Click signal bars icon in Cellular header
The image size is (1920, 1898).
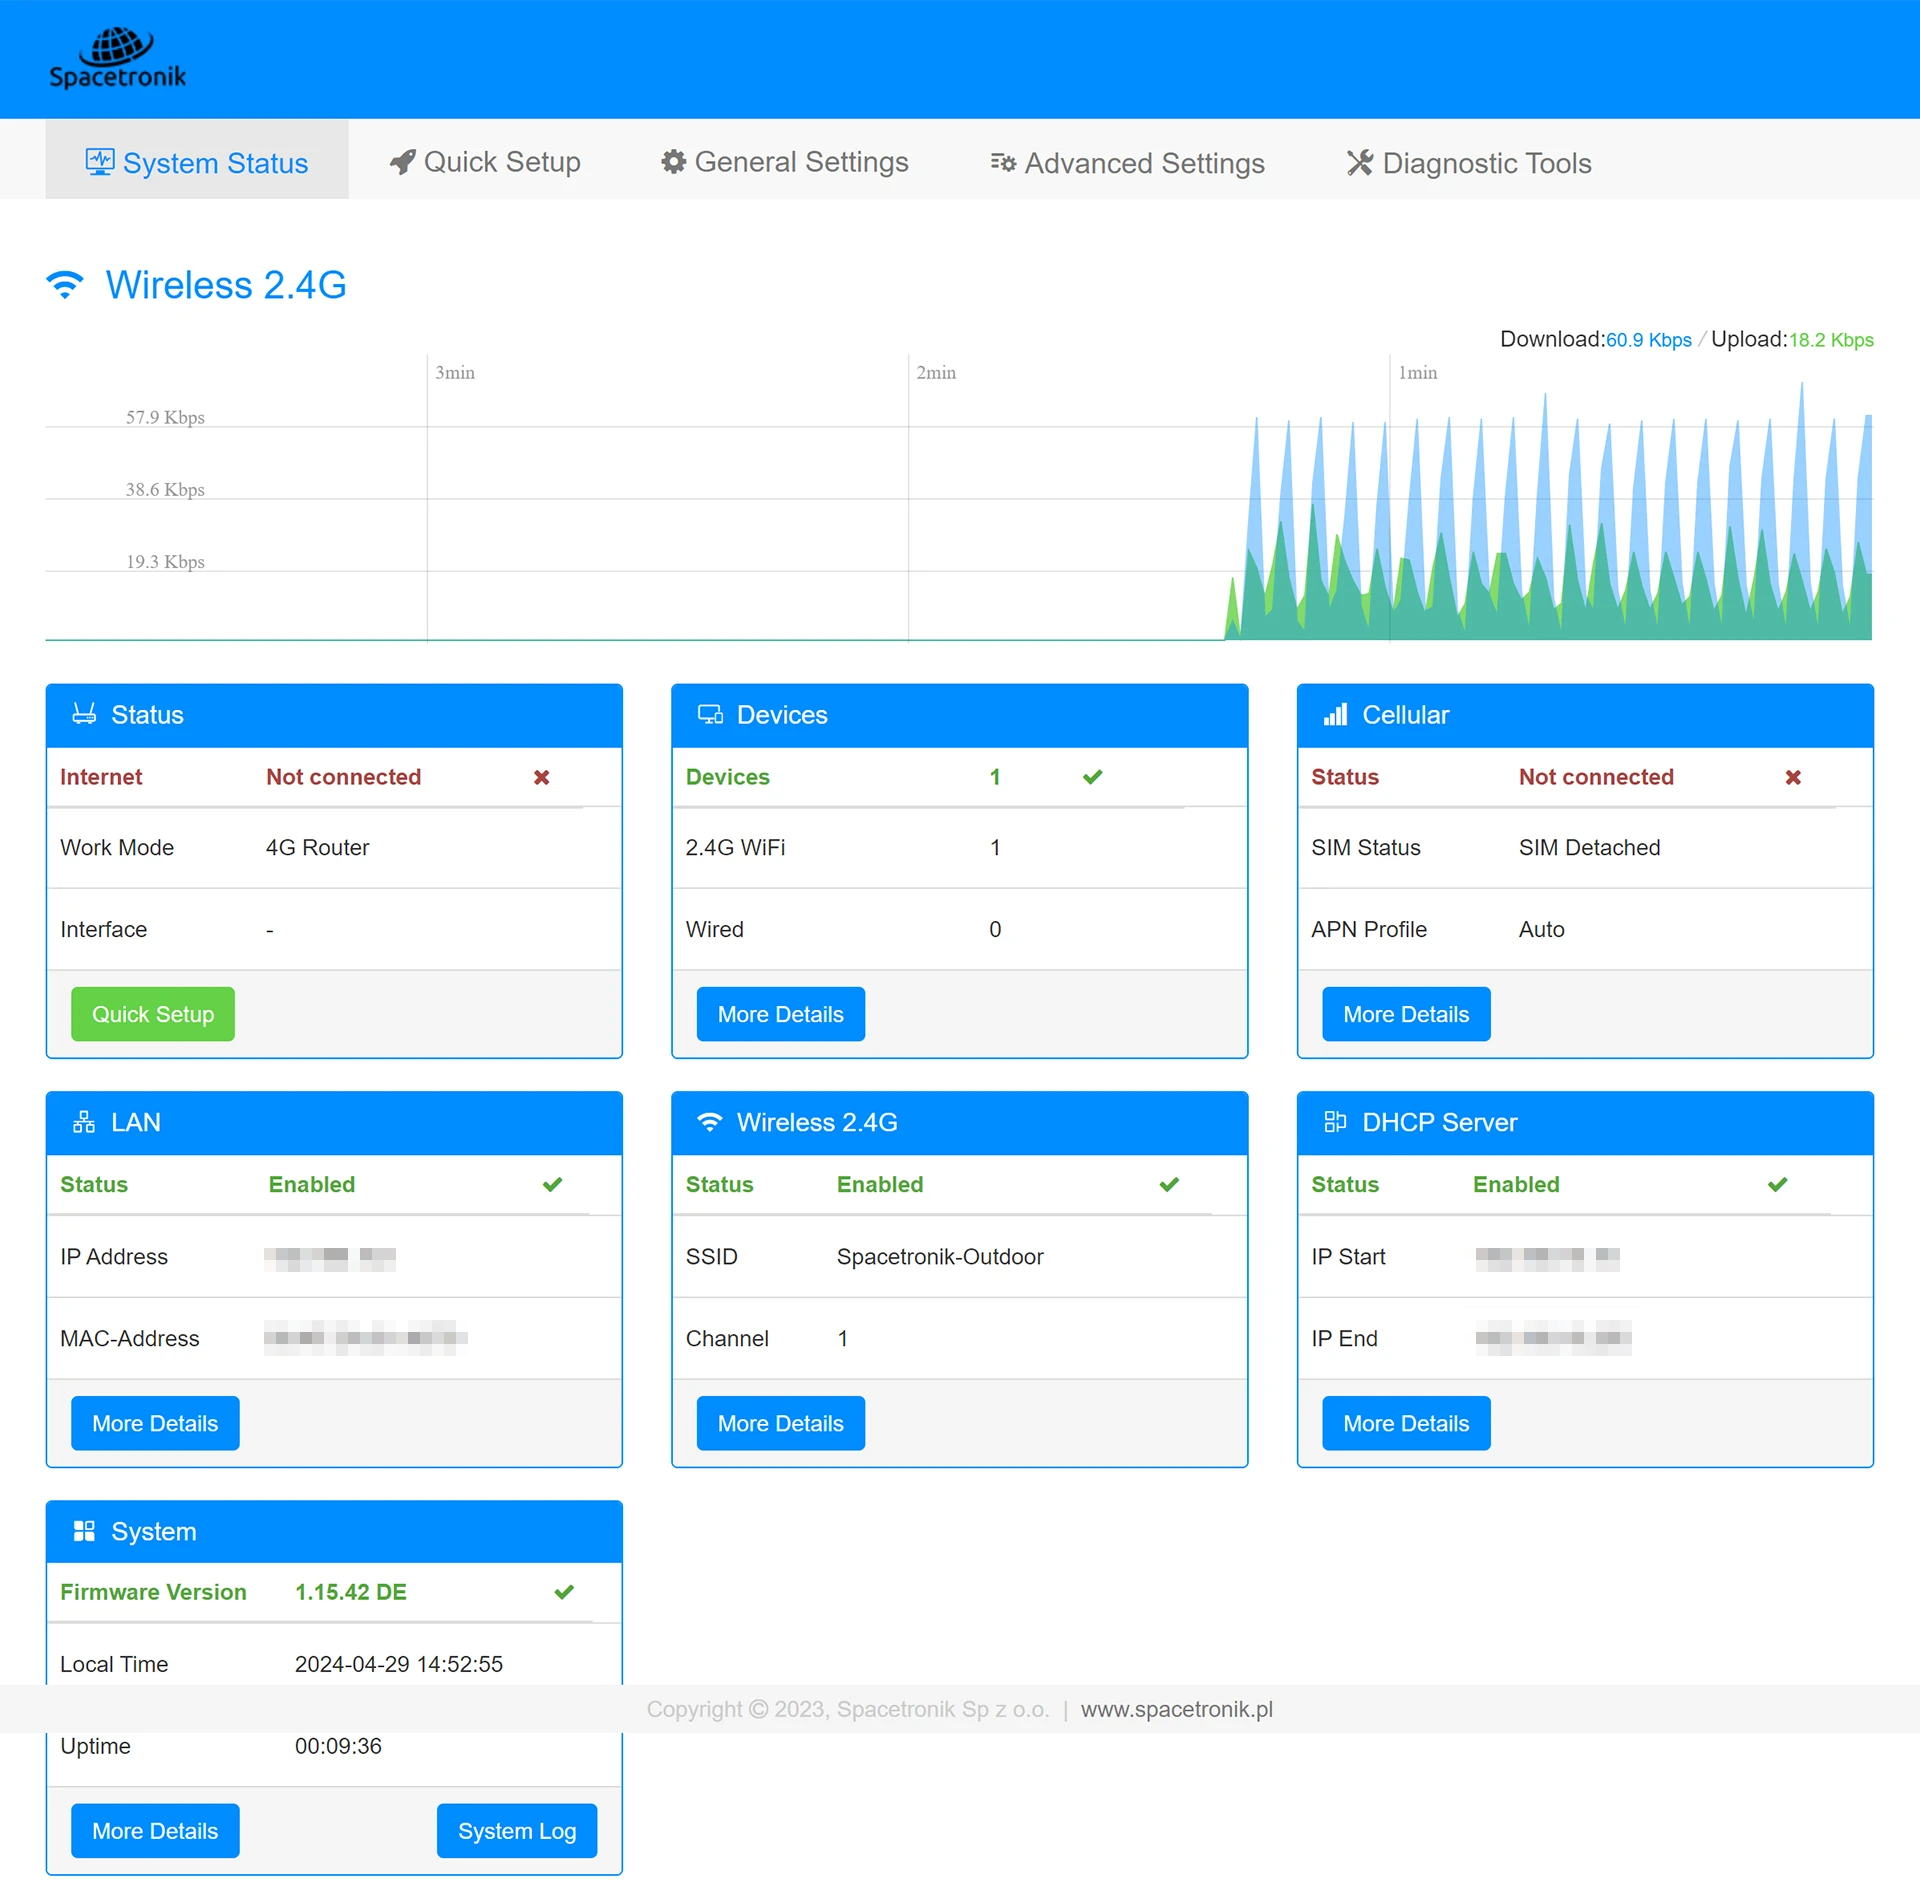1335,714
